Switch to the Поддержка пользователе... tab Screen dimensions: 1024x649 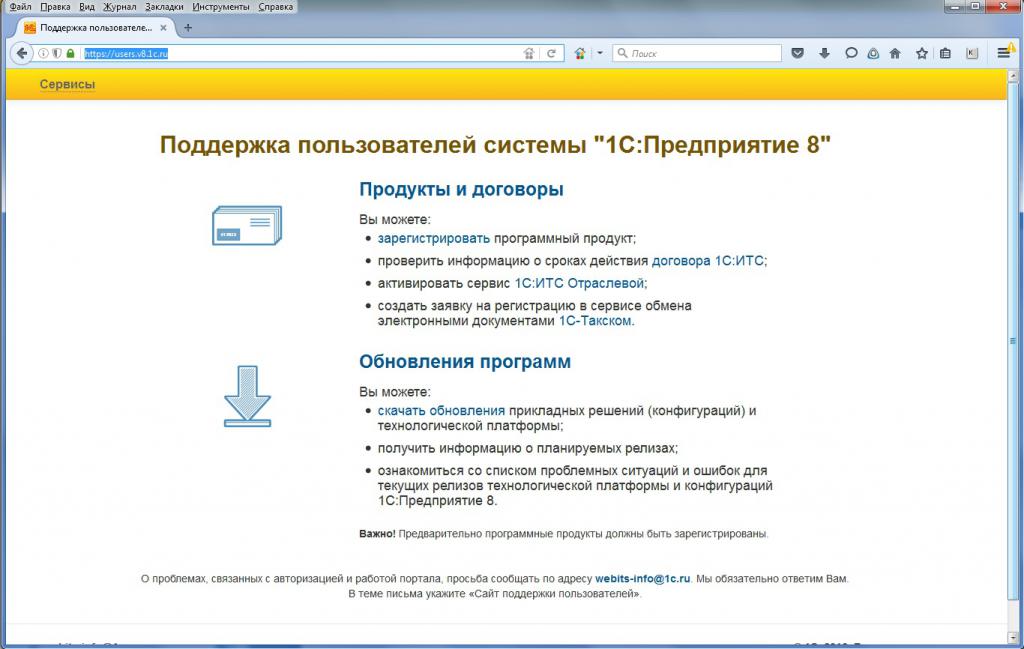tap(95, 28)
